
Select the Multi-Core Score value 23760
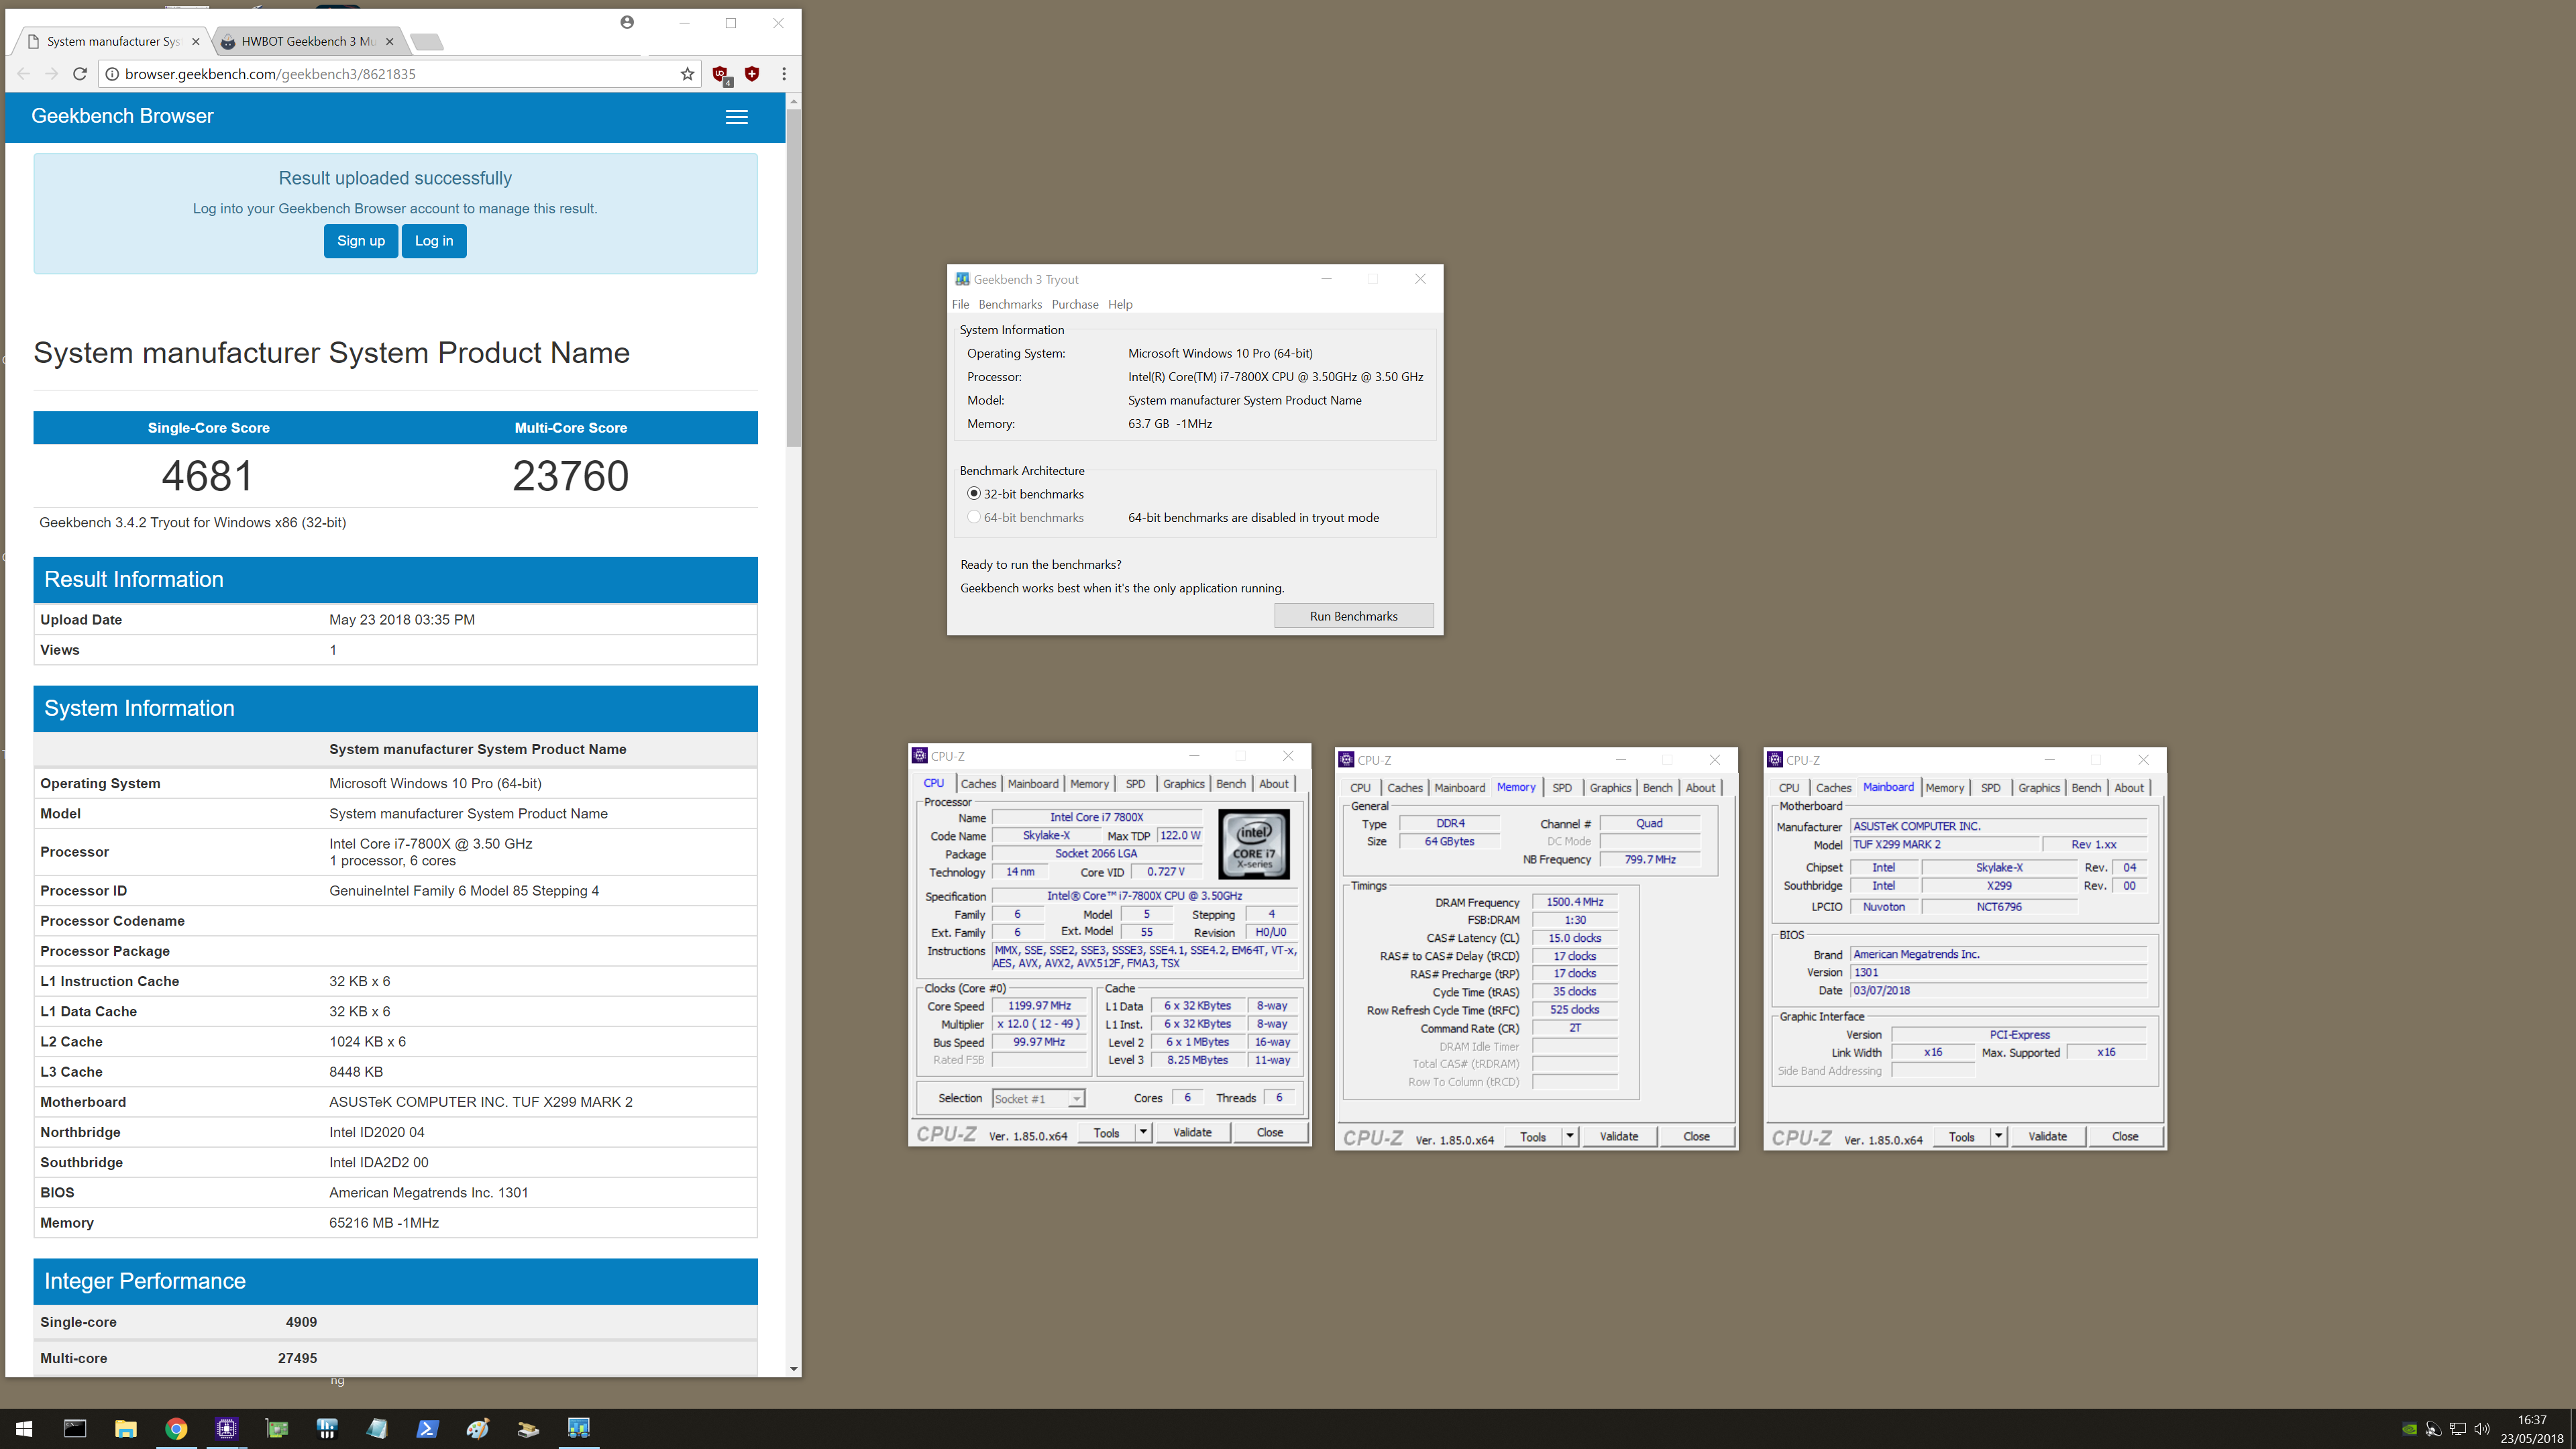tap(571, 476)
